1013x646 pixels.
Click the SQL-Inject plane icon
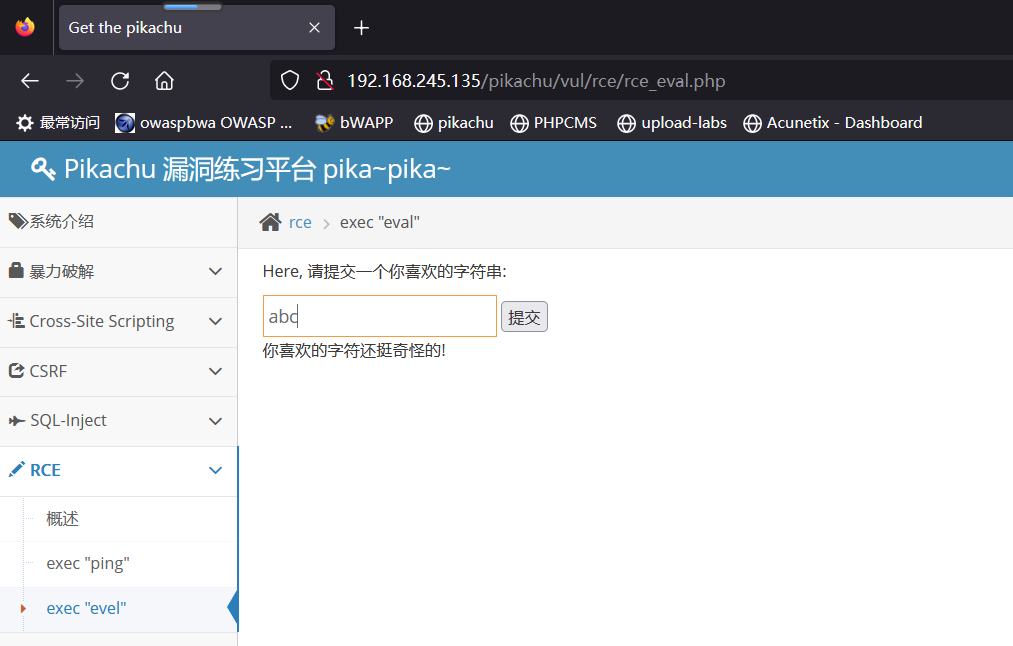[16, 421]
